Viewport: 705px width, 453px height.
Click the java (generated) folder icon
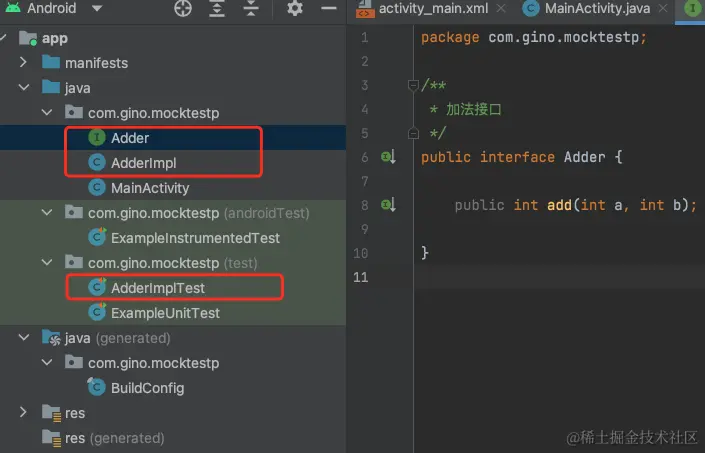click(x=51, y=338)
